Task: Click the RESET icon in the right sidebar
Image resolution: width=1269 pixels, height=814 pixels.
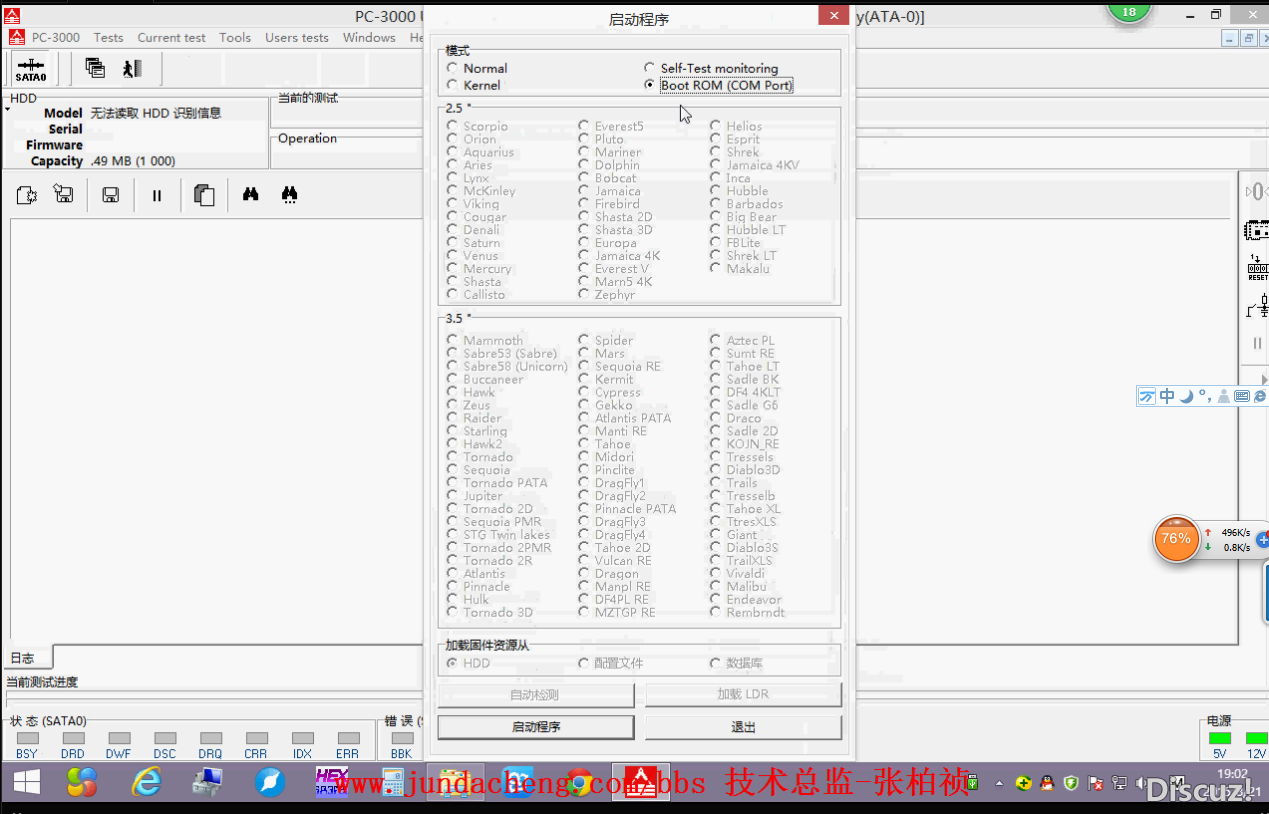Action: 1257,268
